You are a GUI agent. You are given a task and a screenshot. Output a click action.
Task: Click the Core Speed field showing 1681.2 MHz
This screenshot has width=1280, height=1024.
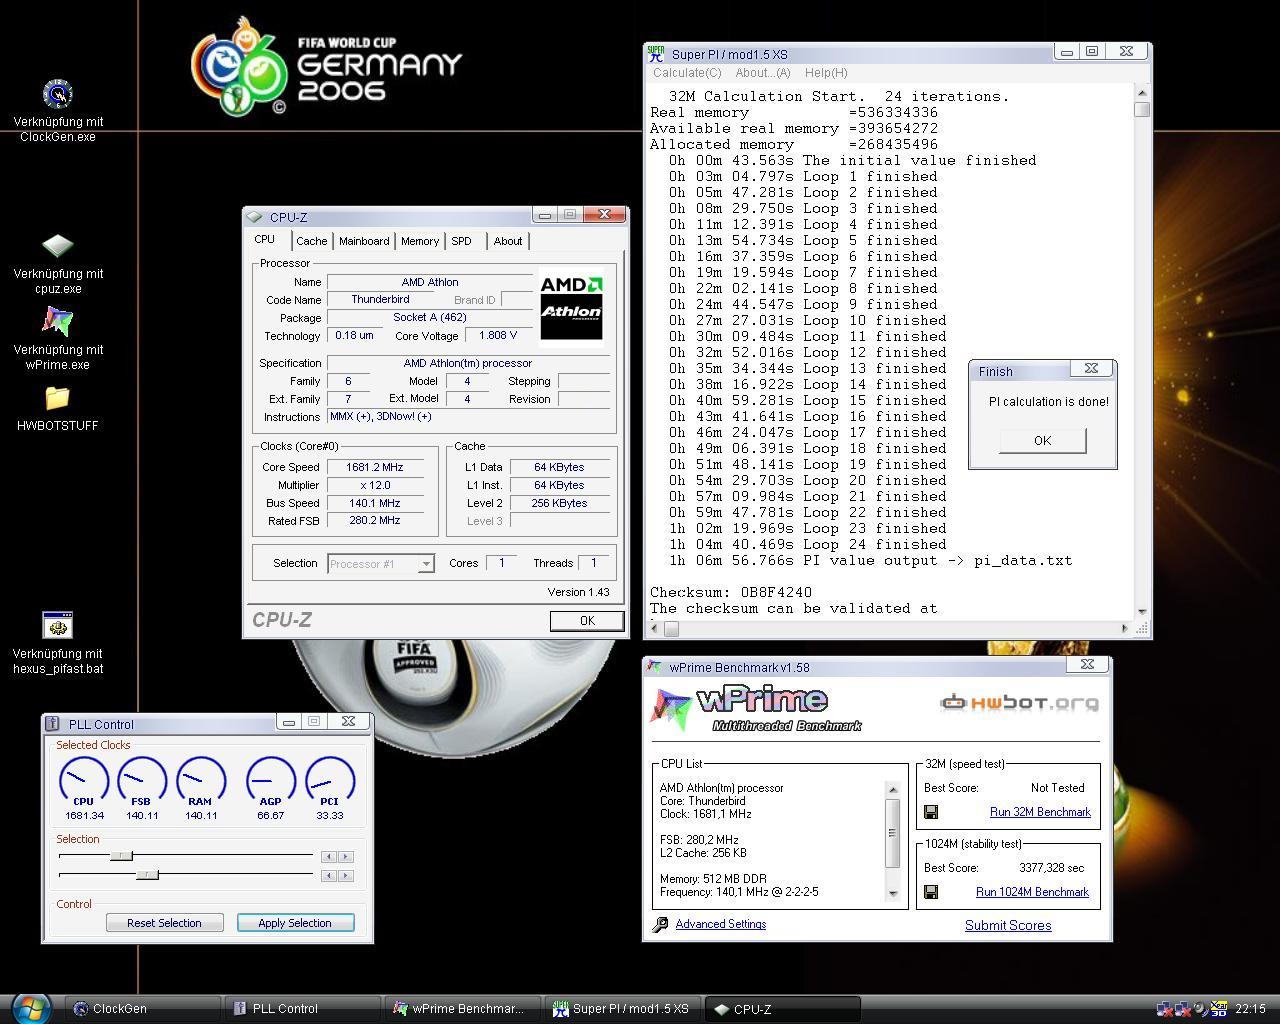coord(375,467)
